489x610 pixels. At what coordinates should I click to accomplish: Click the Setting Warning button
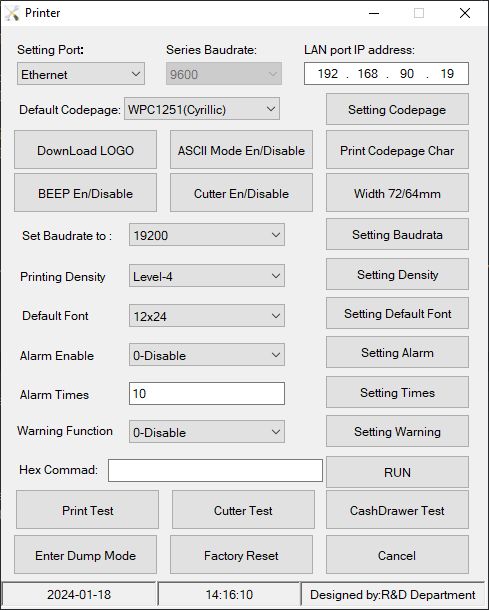coord(397,431)
